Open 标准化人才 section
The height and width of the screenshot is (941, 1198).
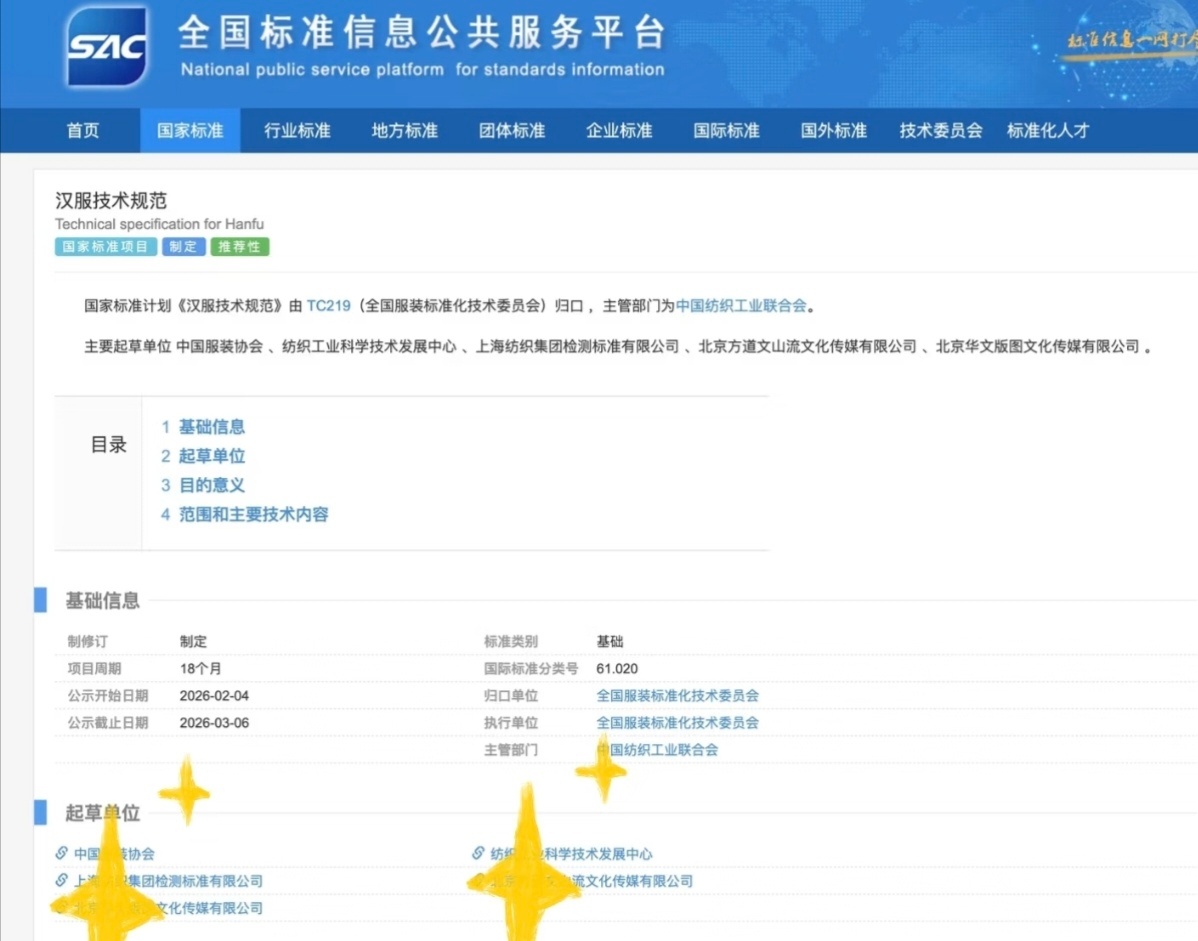click(1047, 131)
